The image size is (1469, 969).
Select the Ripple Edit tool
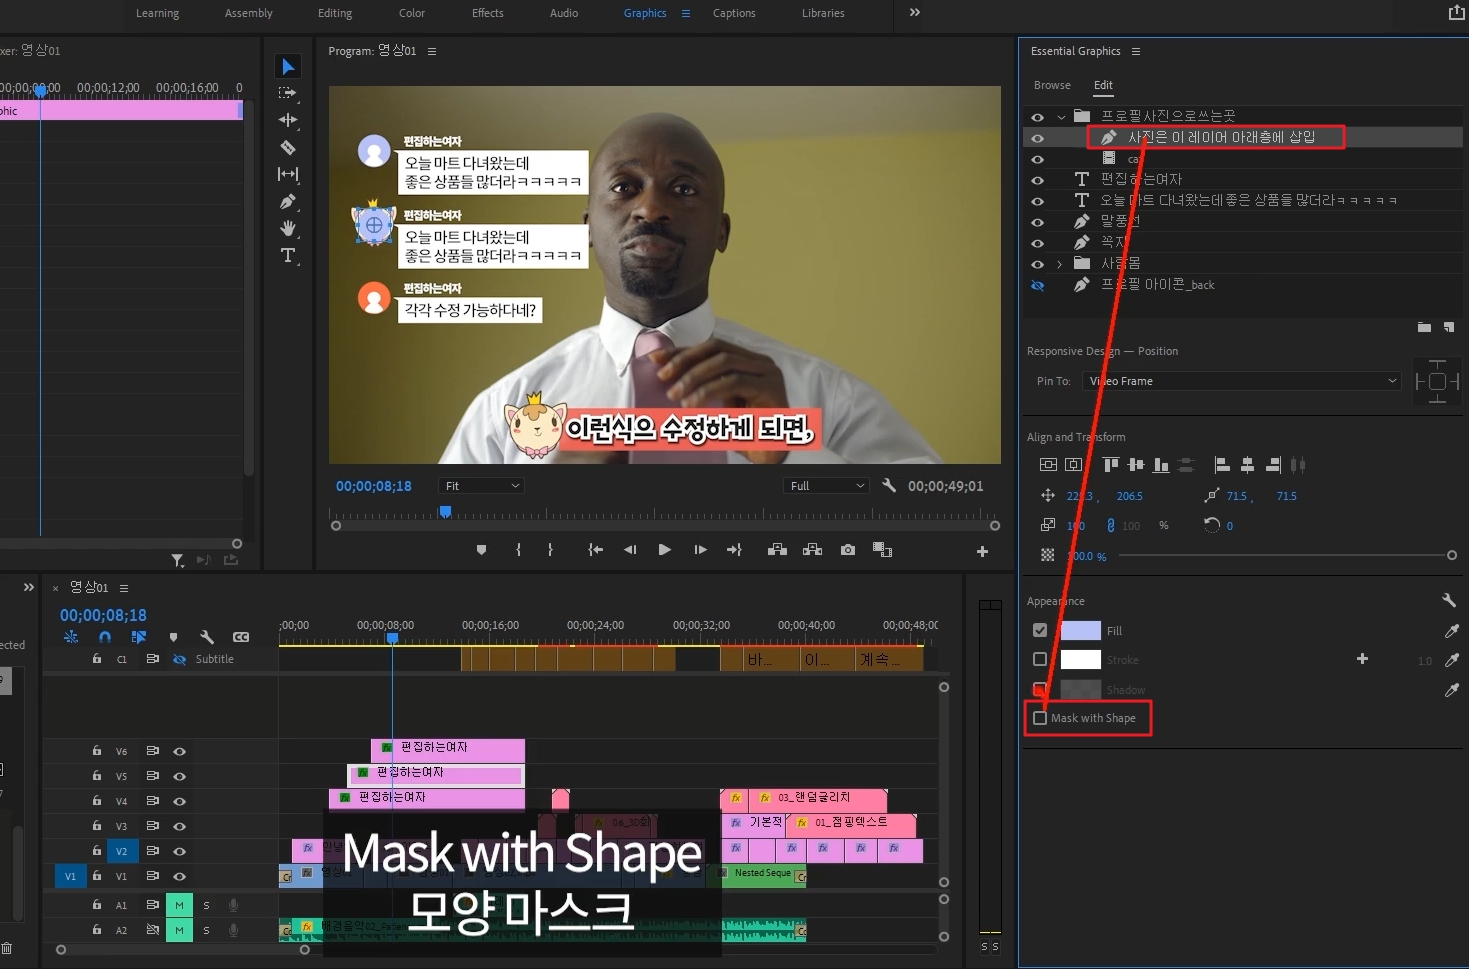288,120
